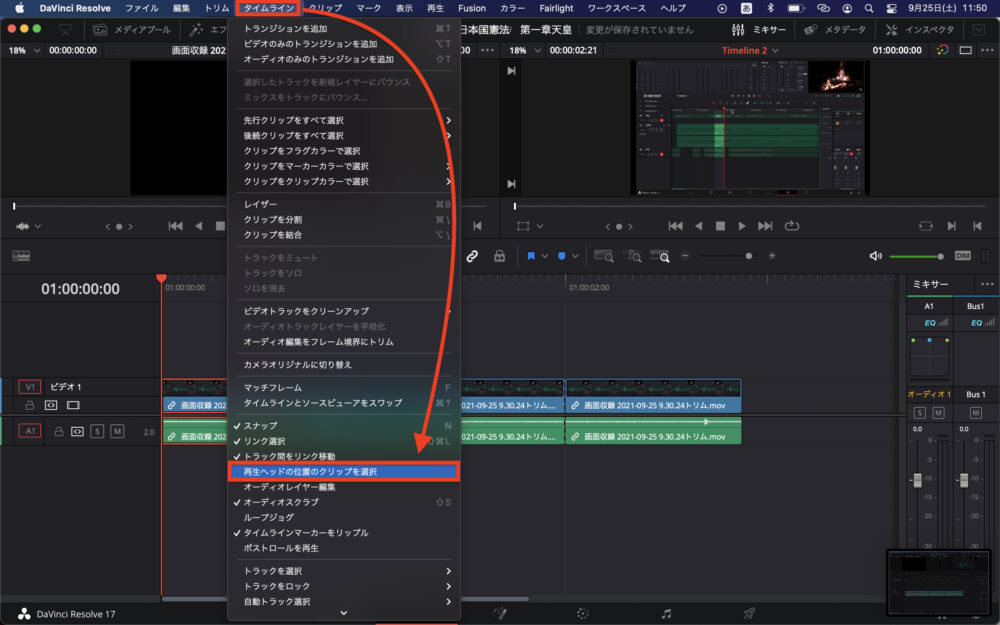The height and width of the screenshot is (625, 1000).
Task: Play timeline viewer in reverse
Action: pos(699,226)
